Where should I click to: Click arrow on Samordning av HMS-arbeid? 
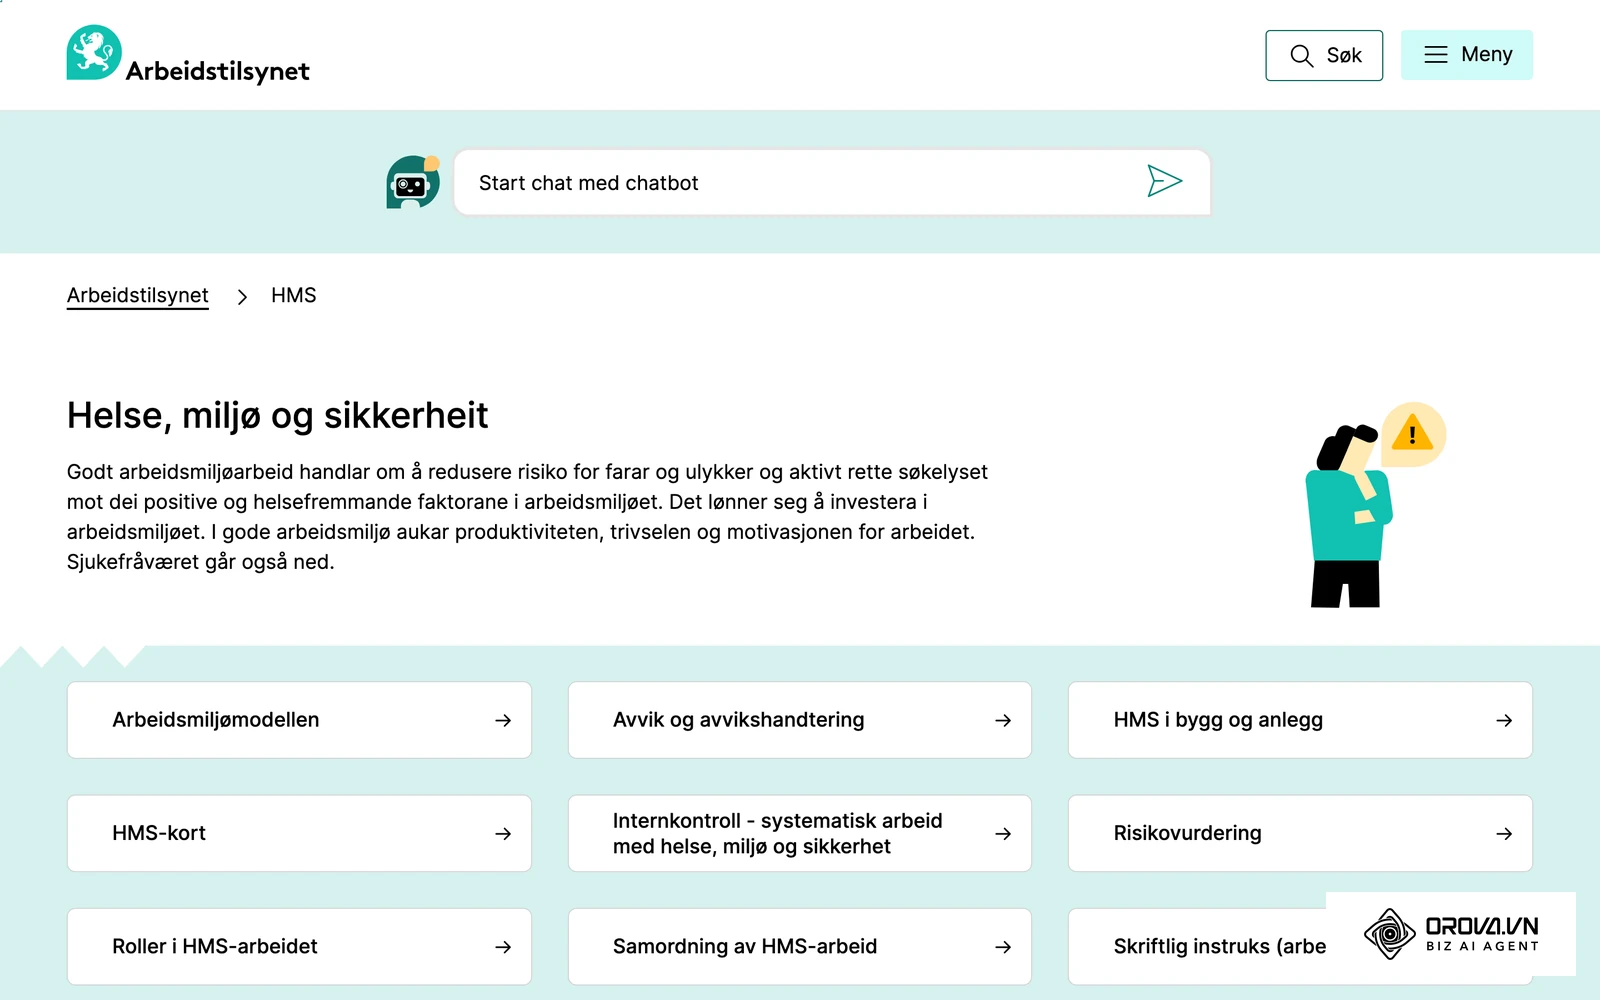click(x=1003, y=946)
